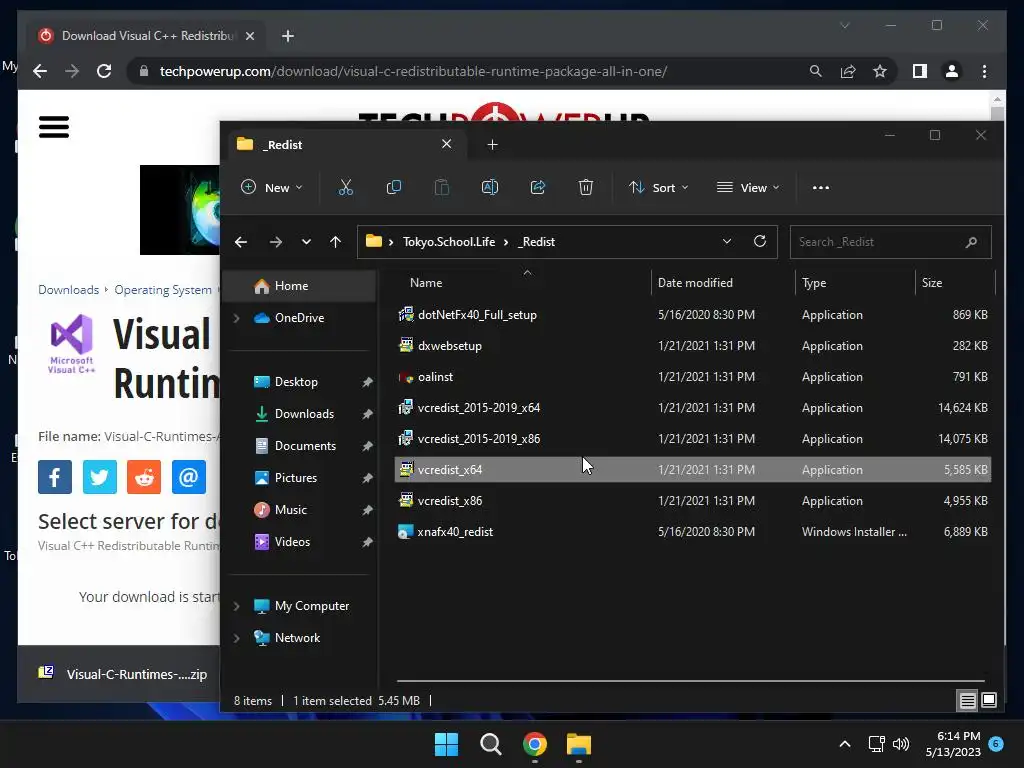Expand OneDrive in navigation pane
This screenshot has width=1024, height=768.
236,318
